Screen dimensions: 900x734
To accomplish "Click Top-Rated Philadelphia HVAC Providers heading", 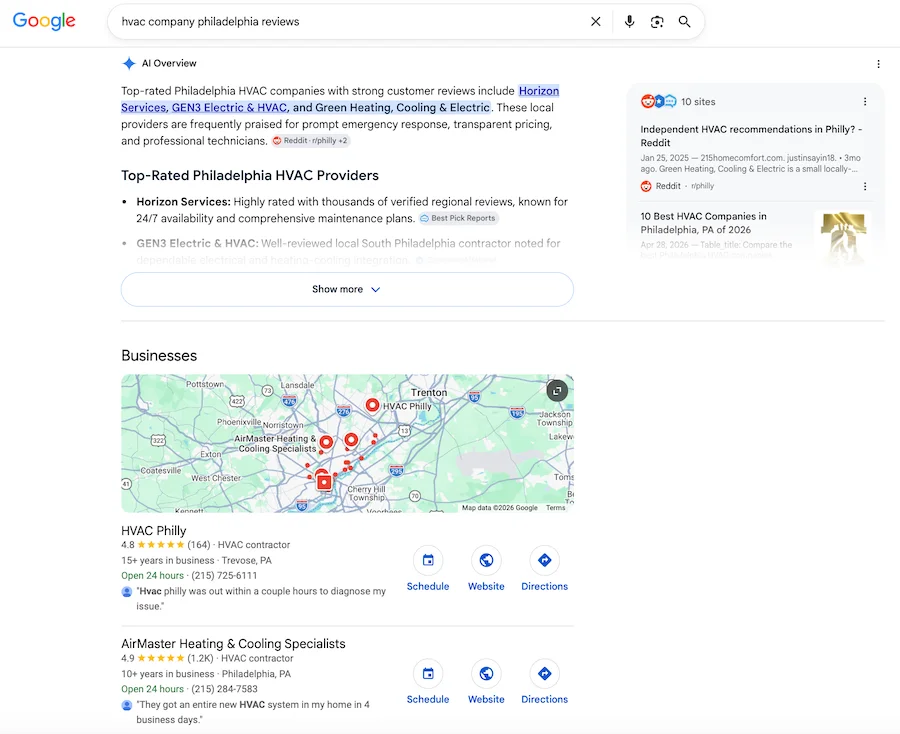I will pyautogui.click(x=250, y=176).
